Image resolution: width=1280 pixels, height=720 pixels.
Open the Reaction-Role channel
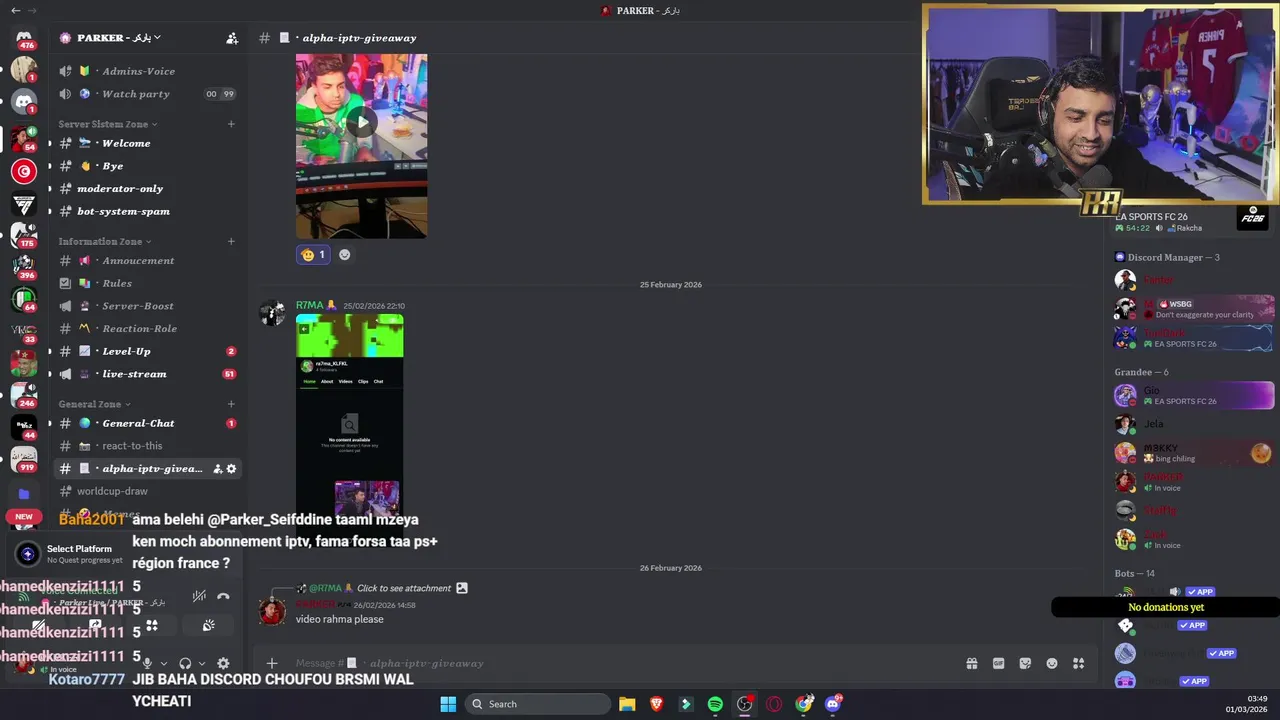pyautogui.click(x=147, y=328)
